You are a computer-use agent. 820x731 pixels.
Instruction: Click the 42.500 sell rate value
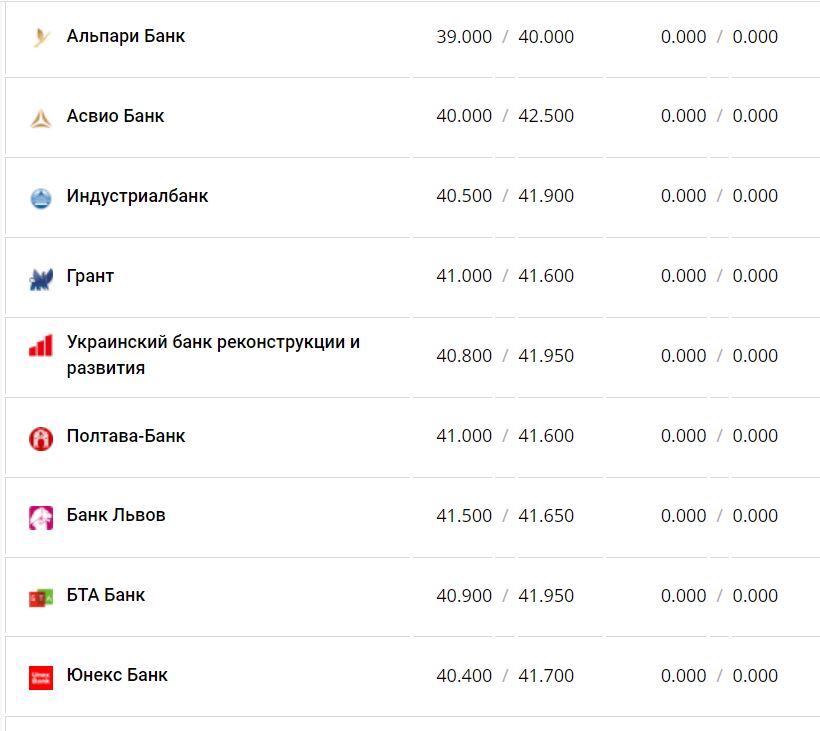[546, 116]
